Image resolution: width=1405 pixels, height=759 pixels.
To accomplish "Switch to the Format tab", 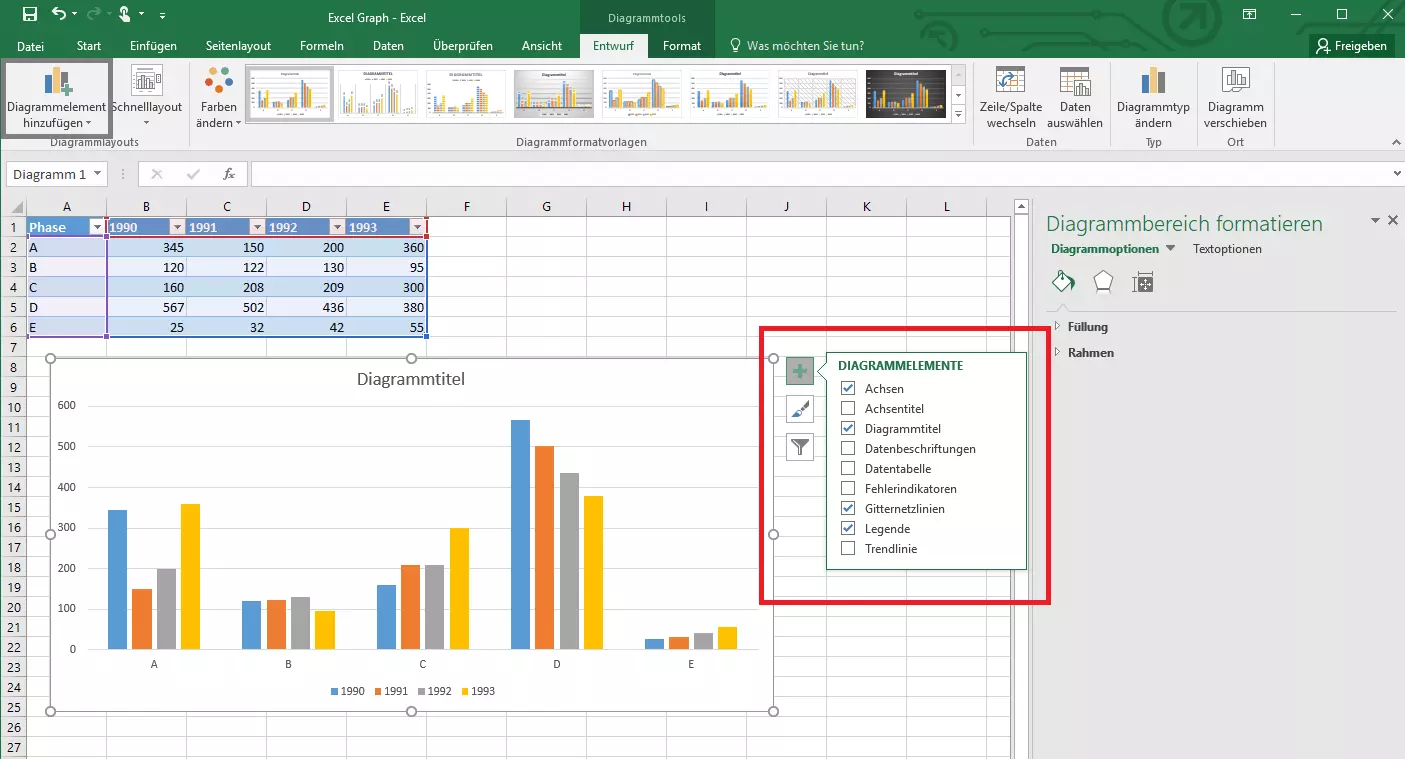I will tap(682, 46).
